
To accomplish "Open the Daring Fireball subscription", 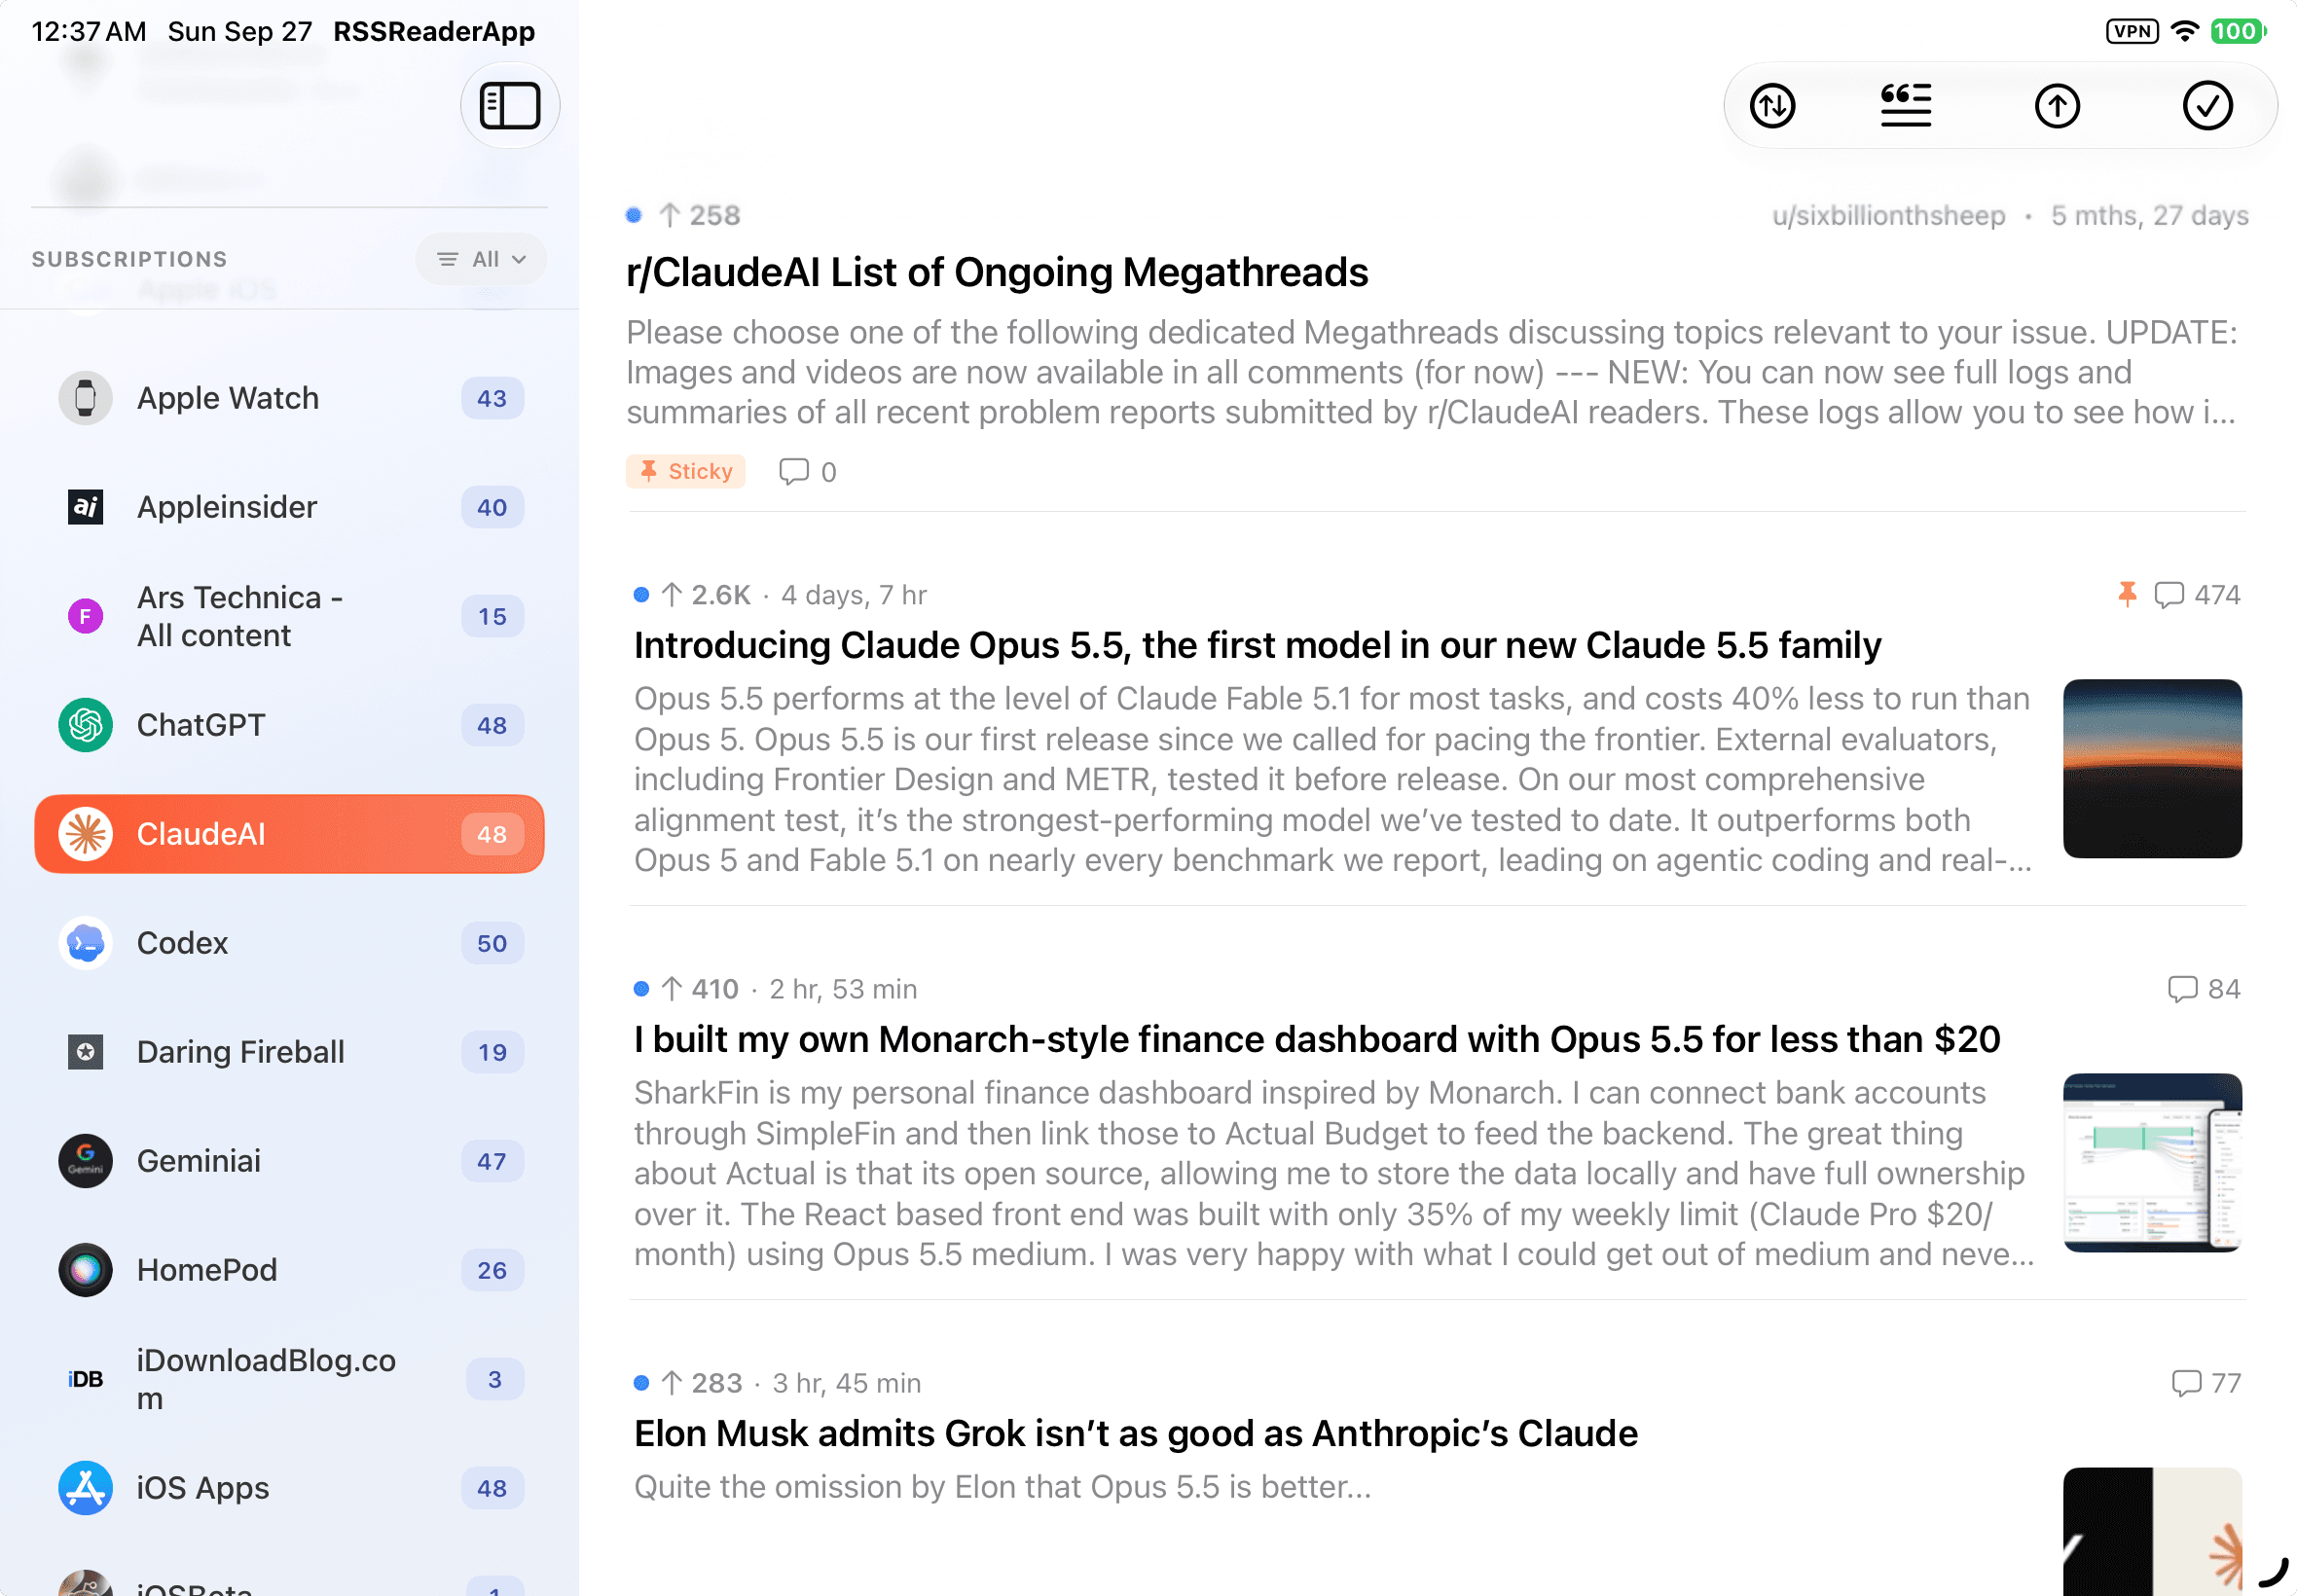I will coord(289,1052).
